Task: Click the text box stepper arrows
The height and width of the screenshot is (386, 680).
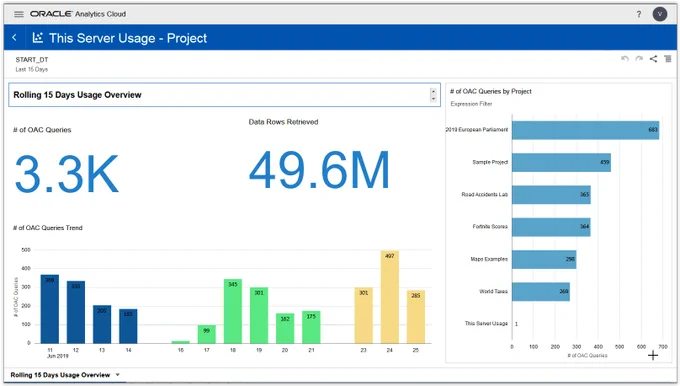Action: 433,95
